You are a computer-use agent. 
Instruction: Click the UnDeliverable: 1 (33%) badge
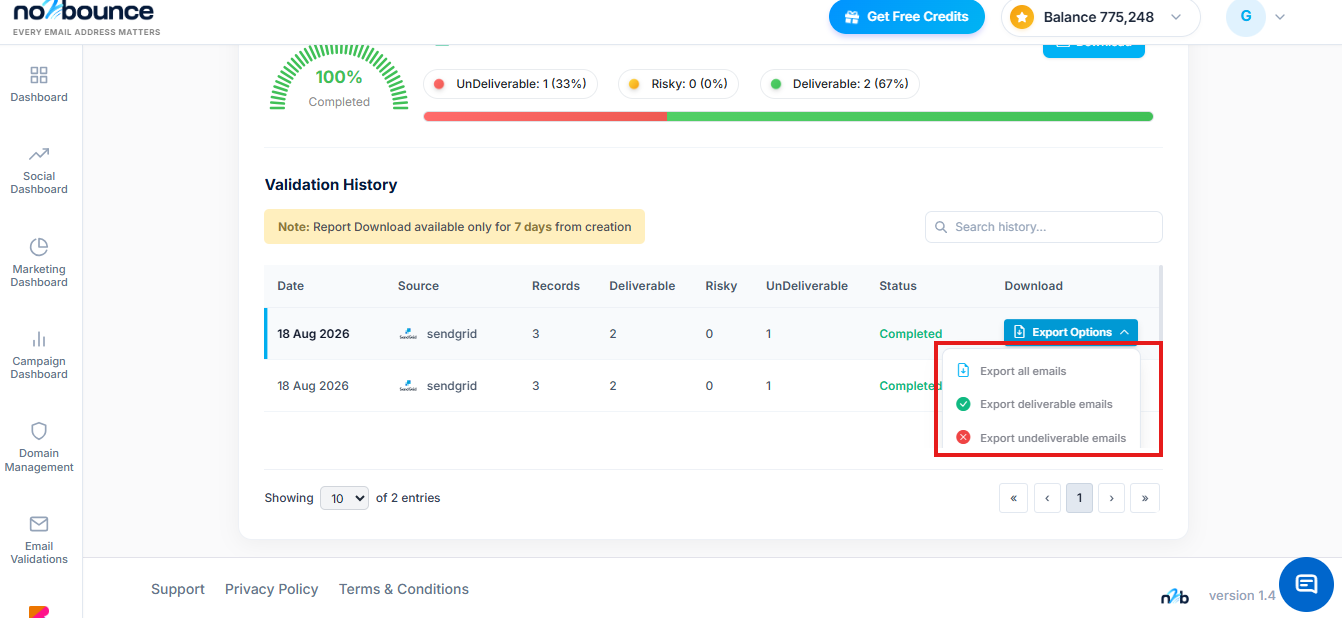click(510, 84)
